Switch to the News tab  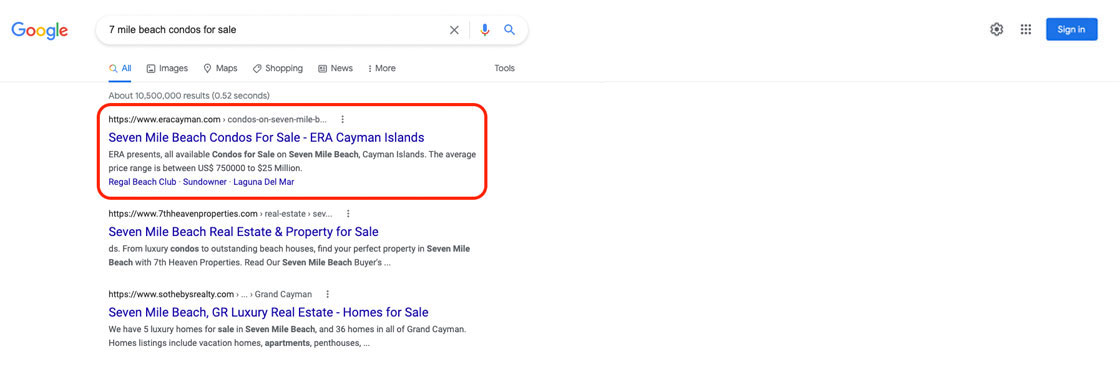pyautogui.click(x=335, y=69)
